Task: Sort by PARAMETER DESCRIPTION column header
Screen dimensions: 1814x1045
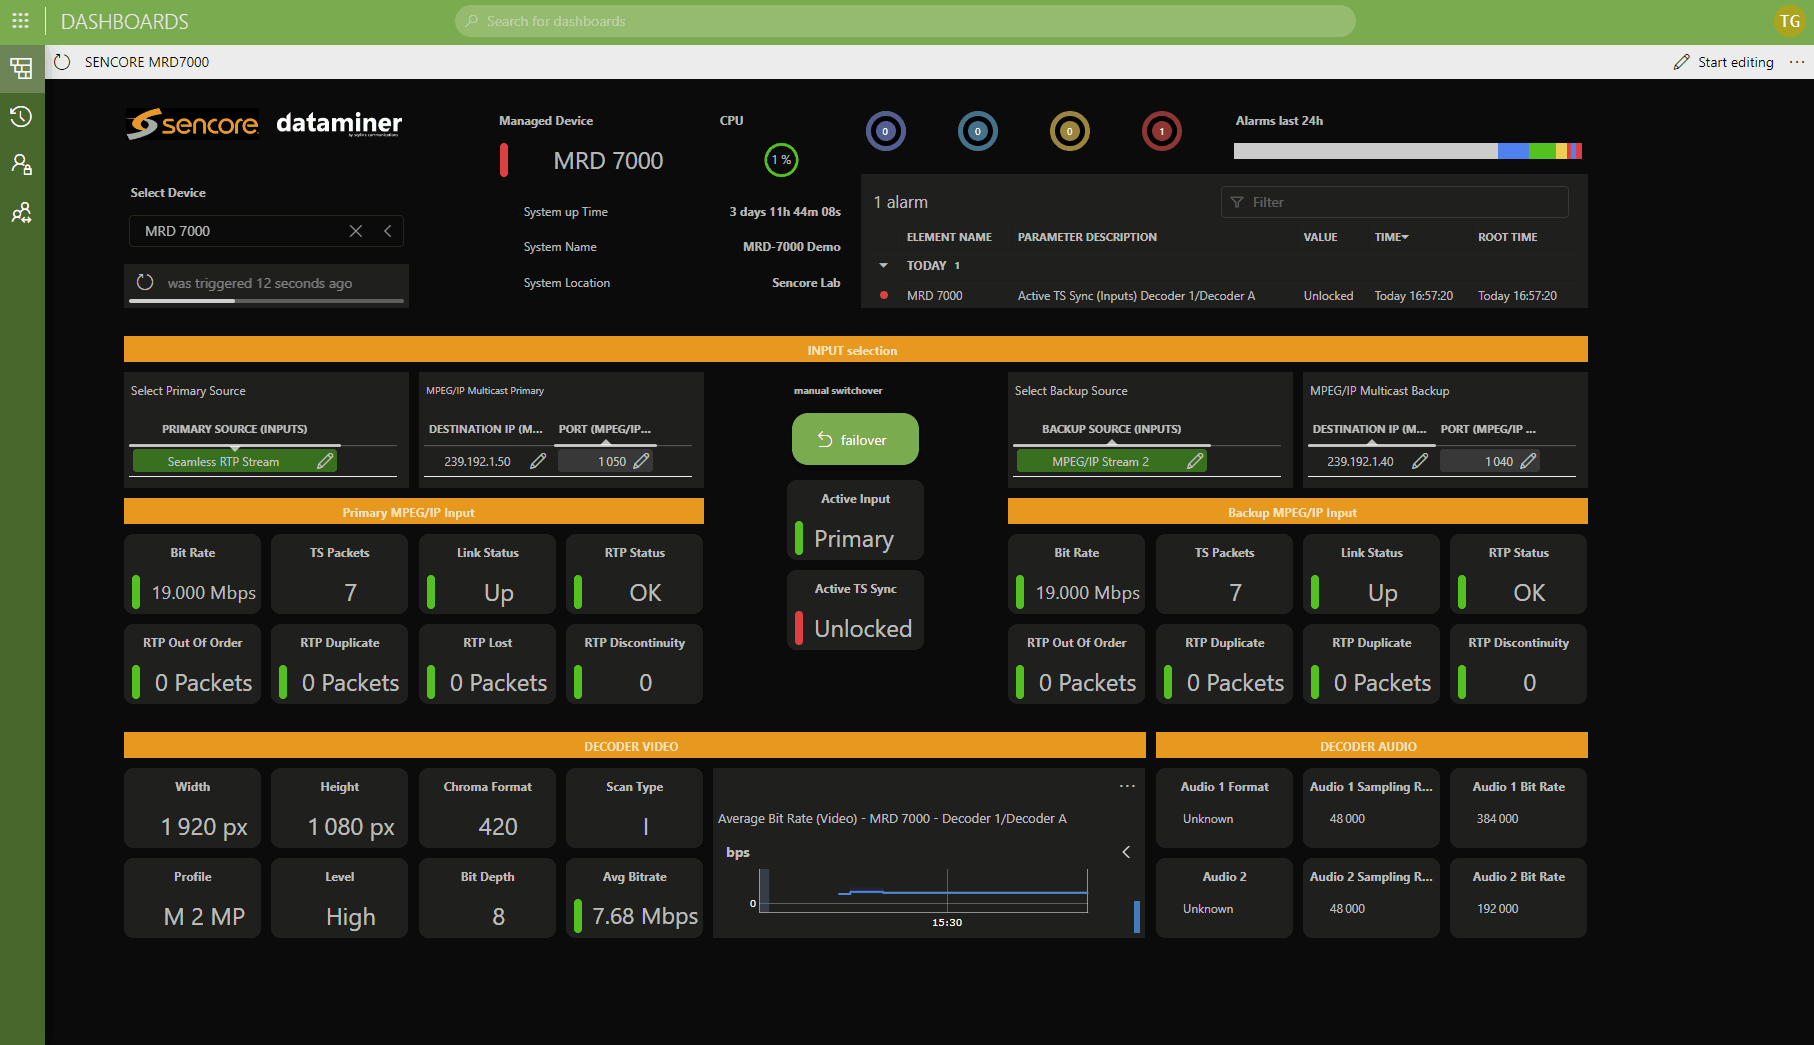Action: pos(1087,237)
